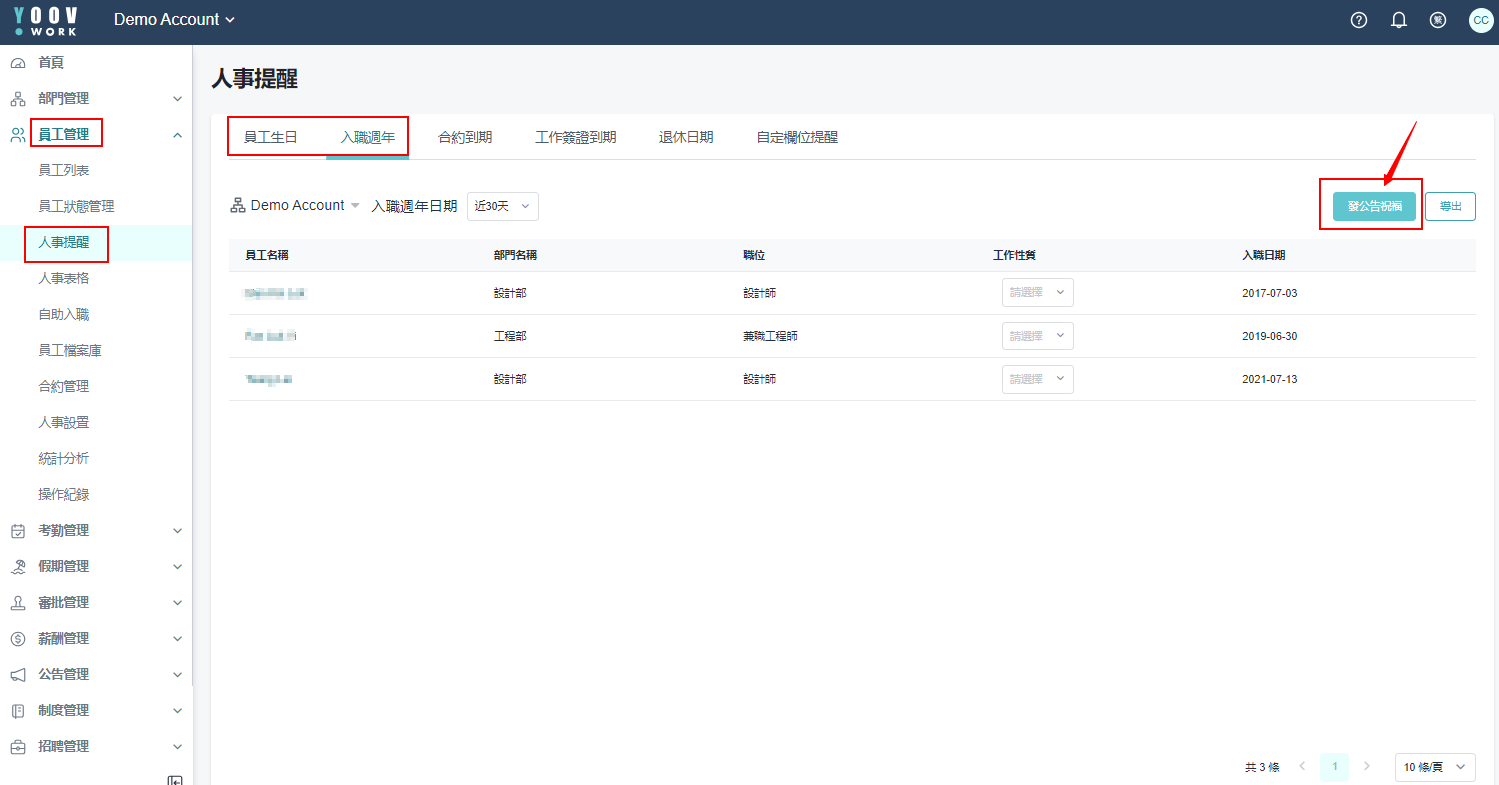Open the 近30天 date range dropdown
Image resolution: width=1499 pixels, height=785 pixels.
503,206
